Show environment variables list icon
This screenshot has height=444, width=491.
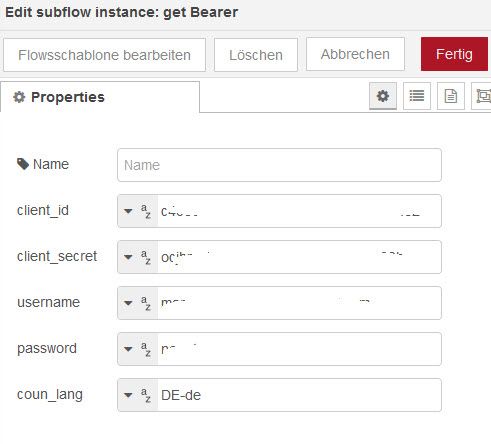(x=417, y=96)
